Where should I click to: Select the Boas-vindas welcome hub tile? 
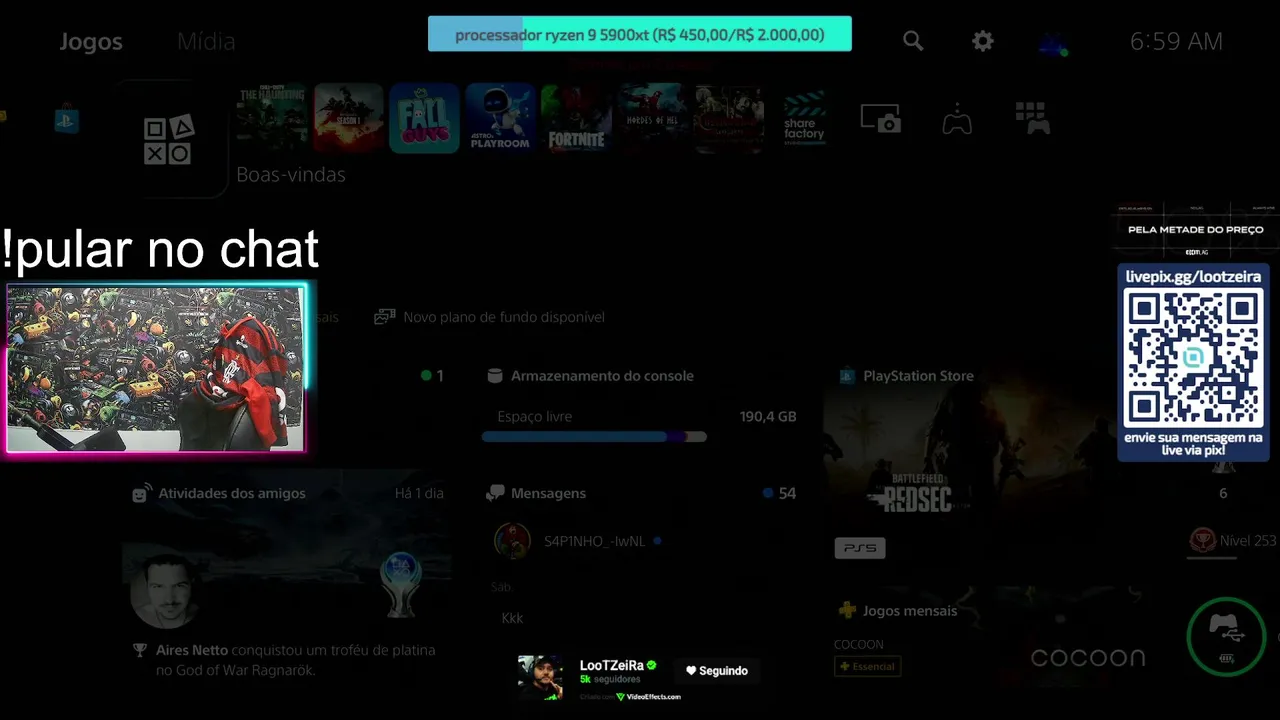[x=168, y=140]
